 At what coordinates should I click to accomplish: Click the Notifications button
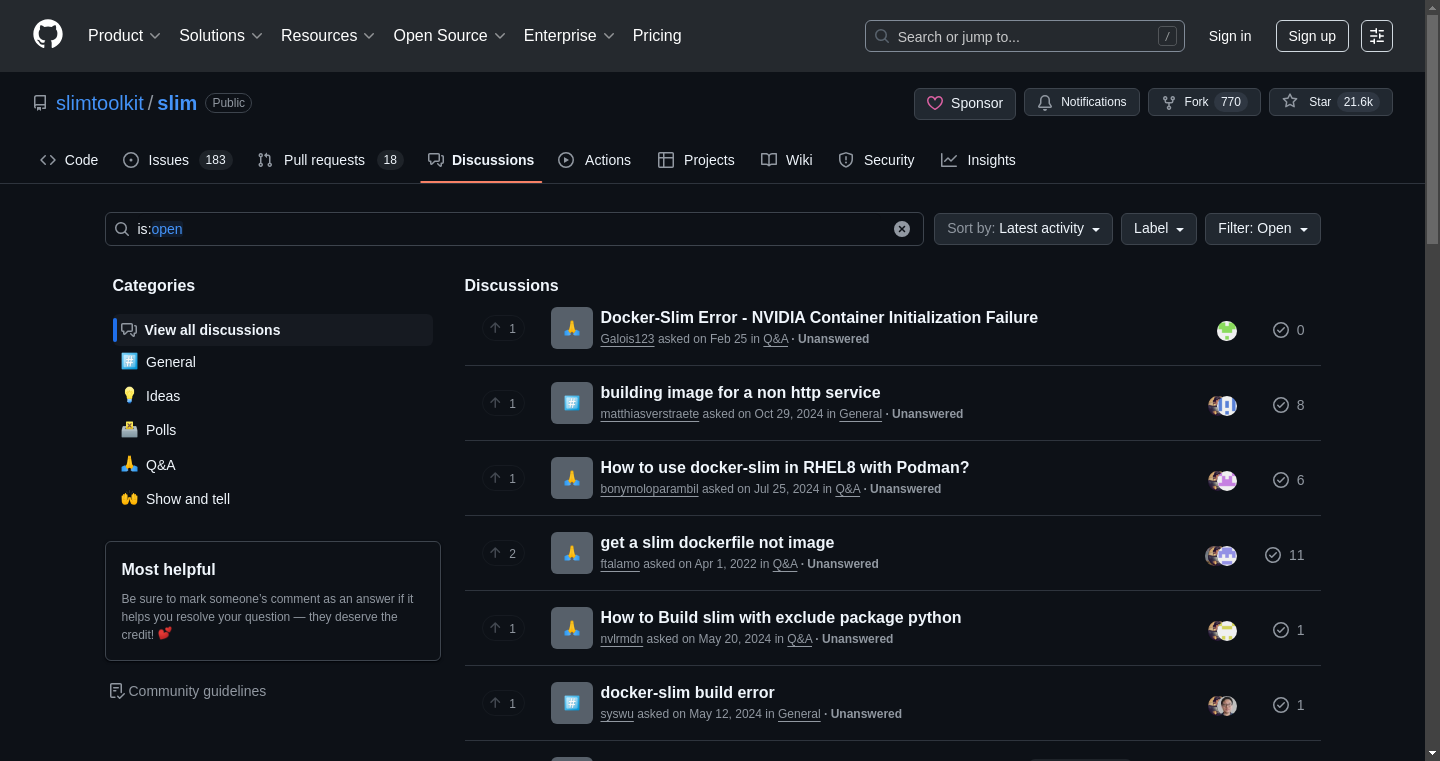(x=1081, y=102)
